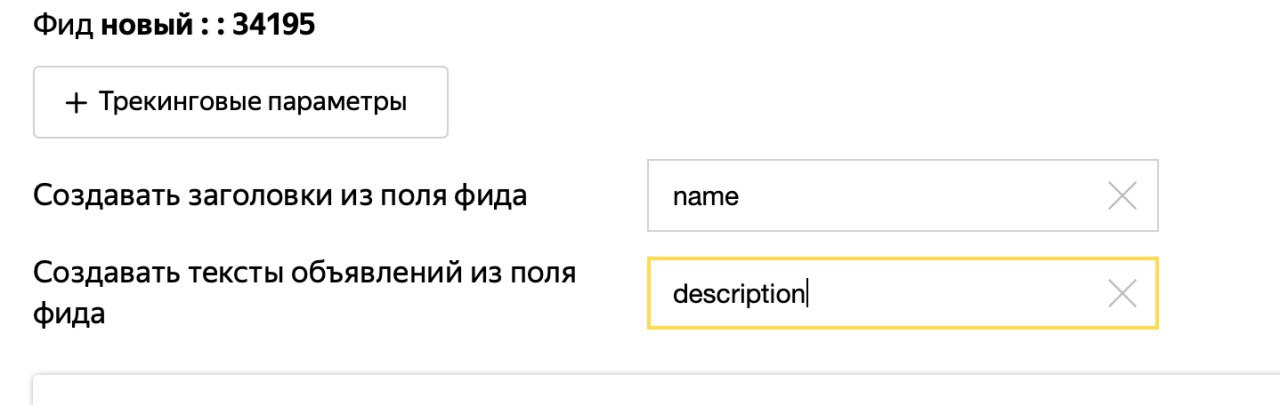Click the label Создавать тексты объявлений из поля
The height and width of the screenshot is (405, 1280).
tap(304, 273)
